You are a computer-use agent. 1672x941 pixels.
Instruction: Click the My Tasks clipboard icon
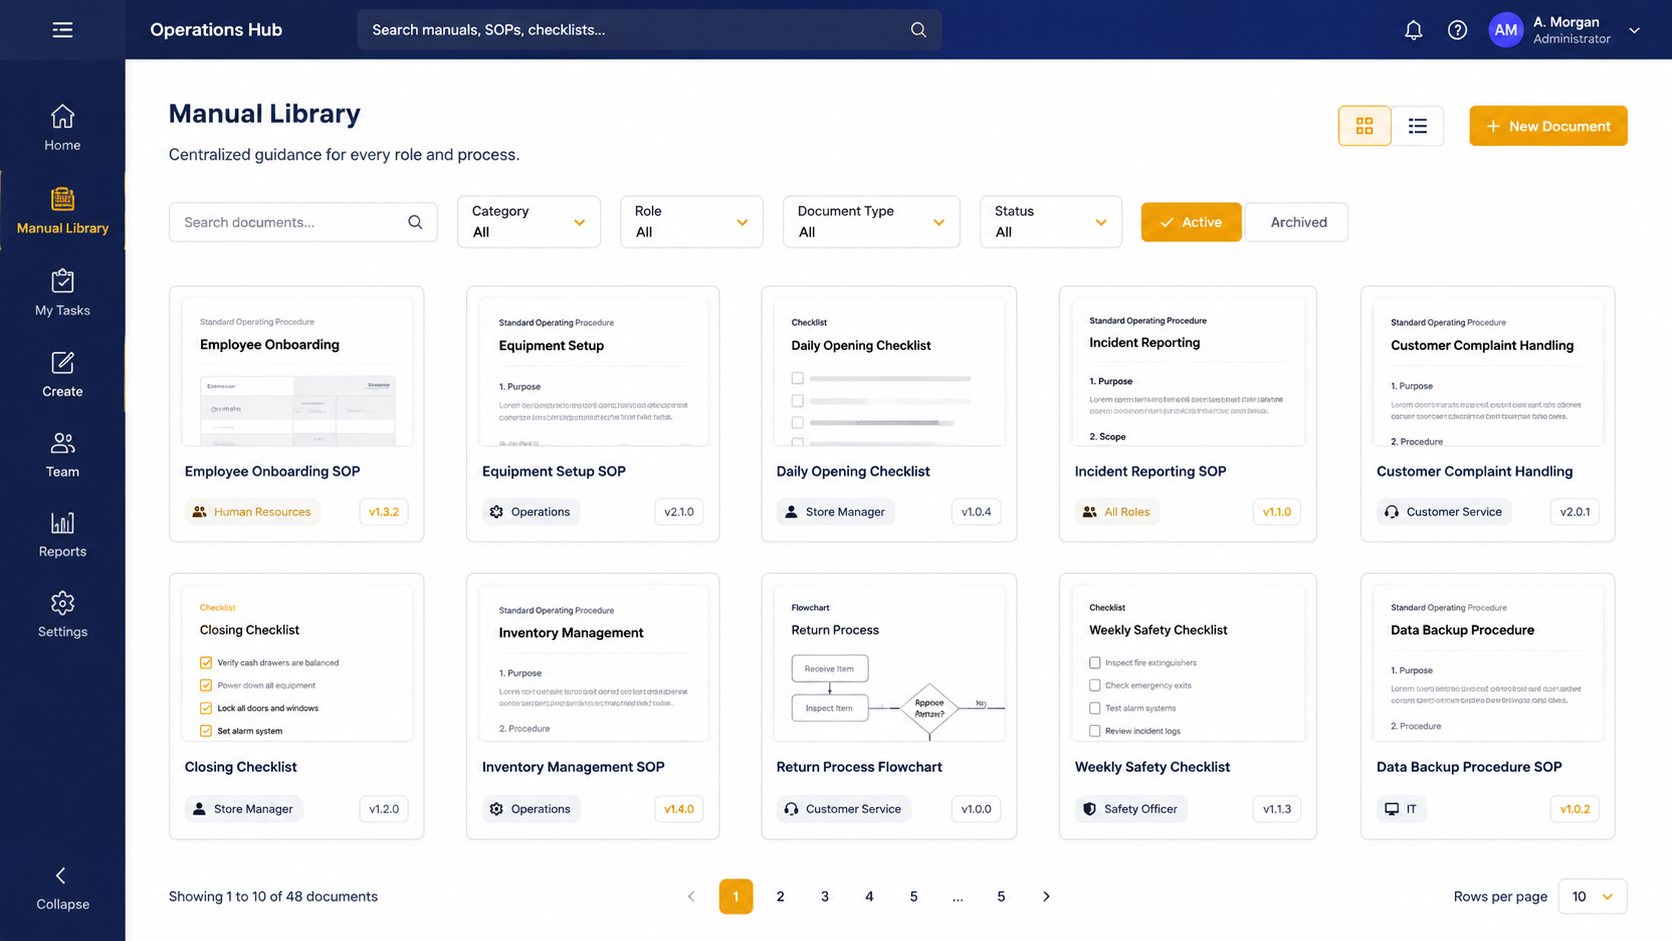click(62, 281)
